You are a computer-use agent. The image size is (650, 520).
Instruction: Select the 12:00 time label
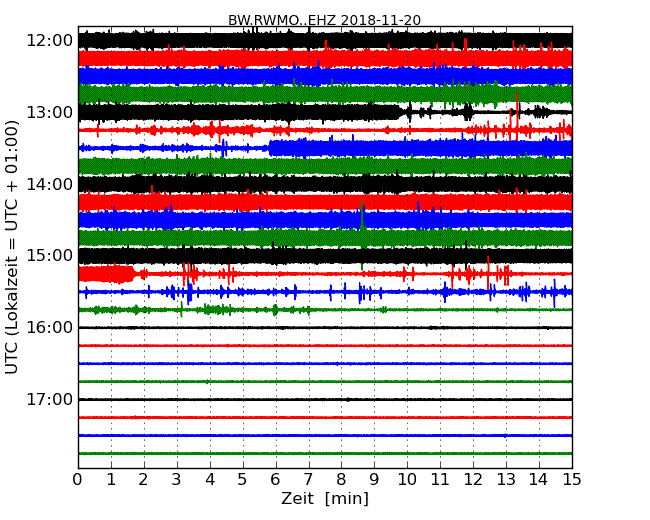point(50,41)
